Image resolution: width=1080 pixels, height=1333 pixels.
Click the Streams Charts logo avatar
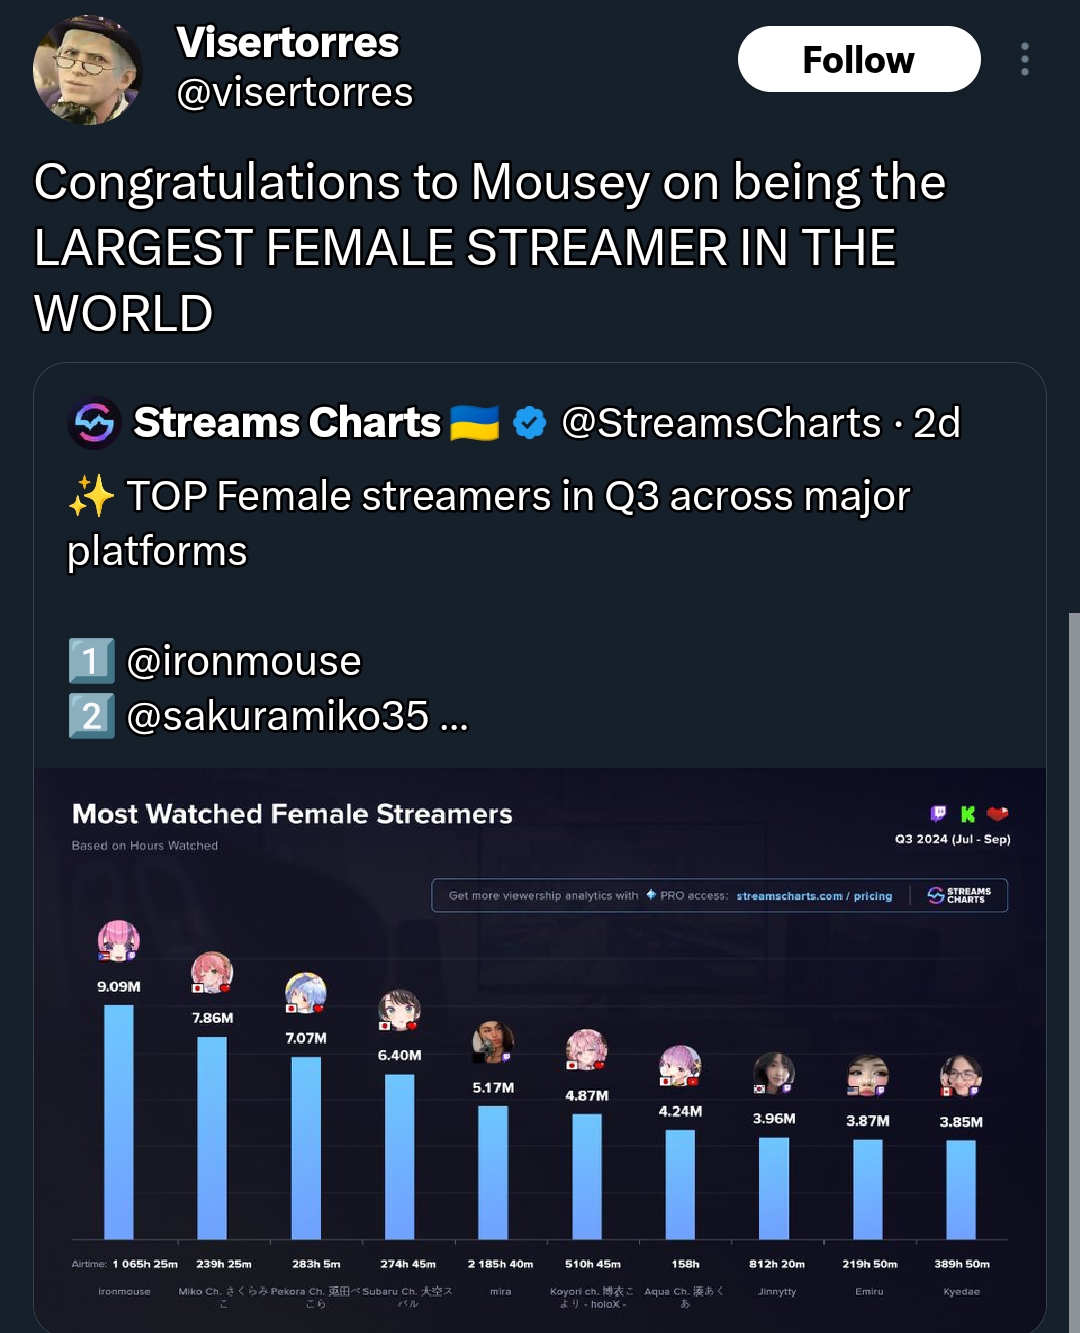(94, 423)
